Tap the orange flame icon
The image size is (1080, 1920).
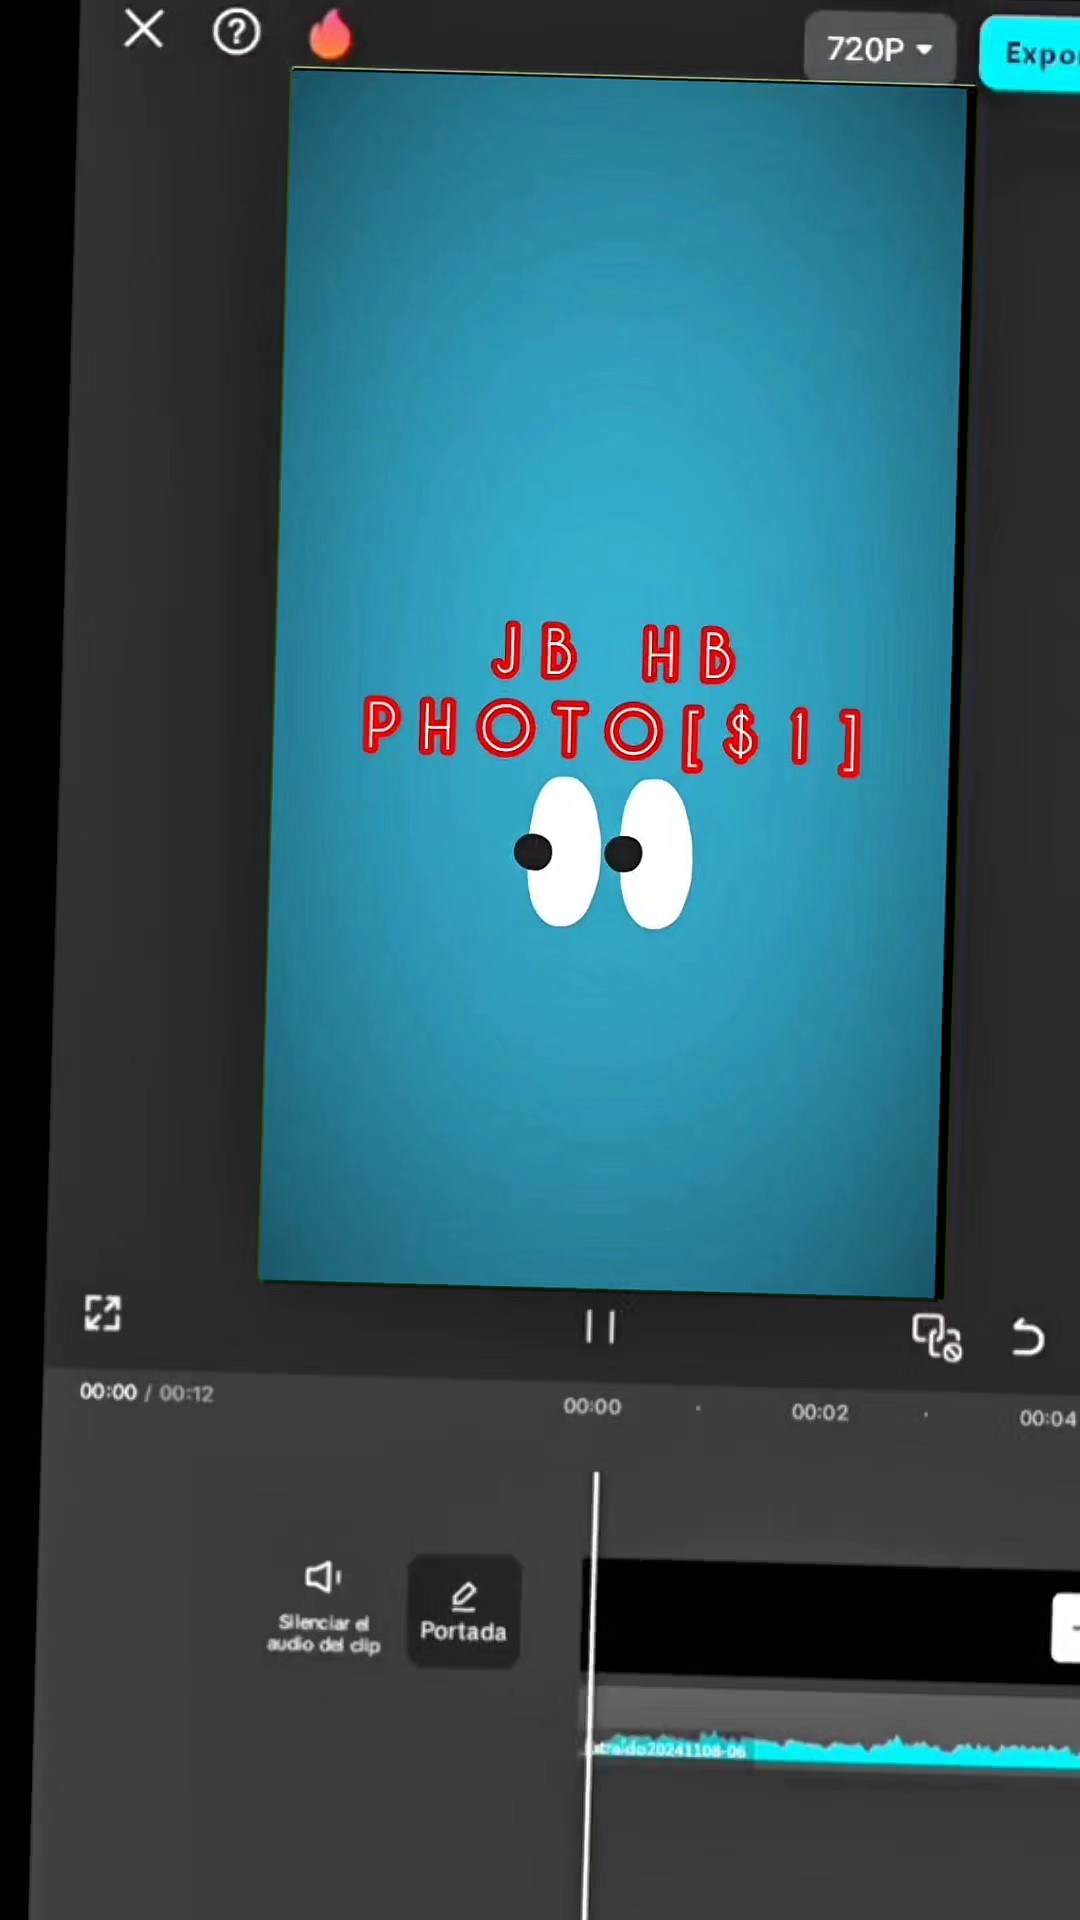330,34
